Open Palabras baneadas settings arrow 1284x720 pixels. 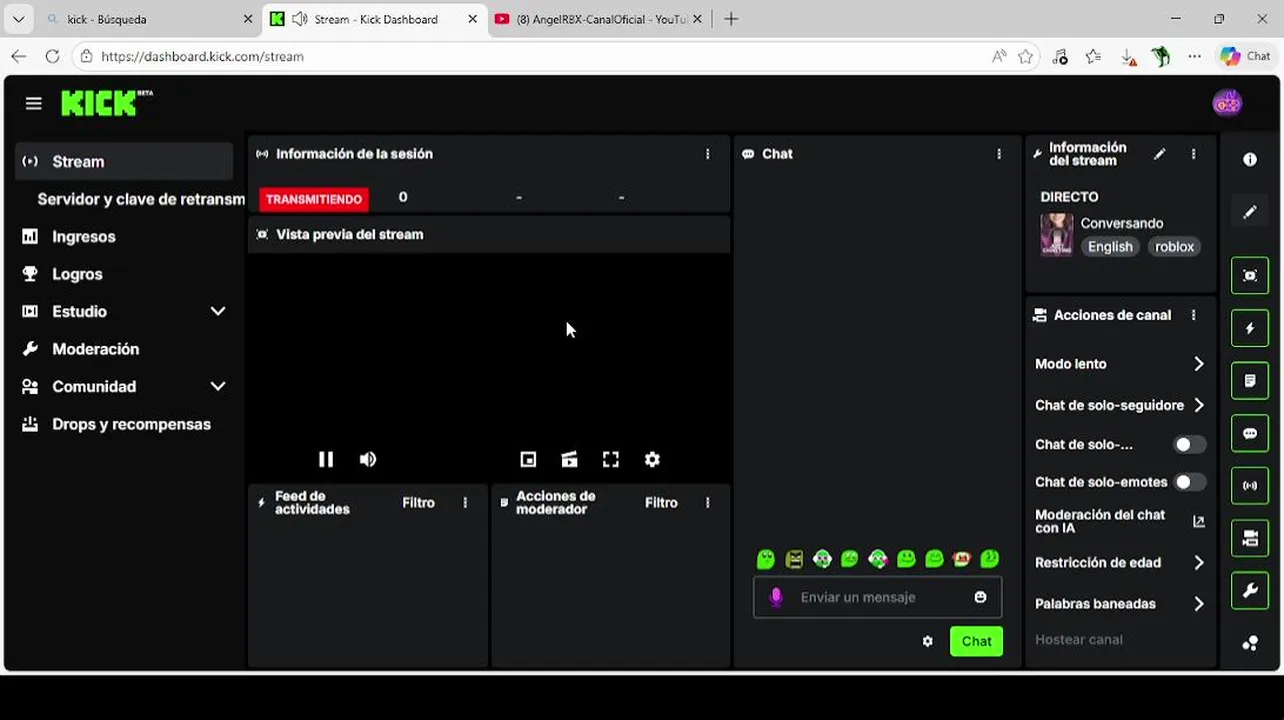point(1198,604)
